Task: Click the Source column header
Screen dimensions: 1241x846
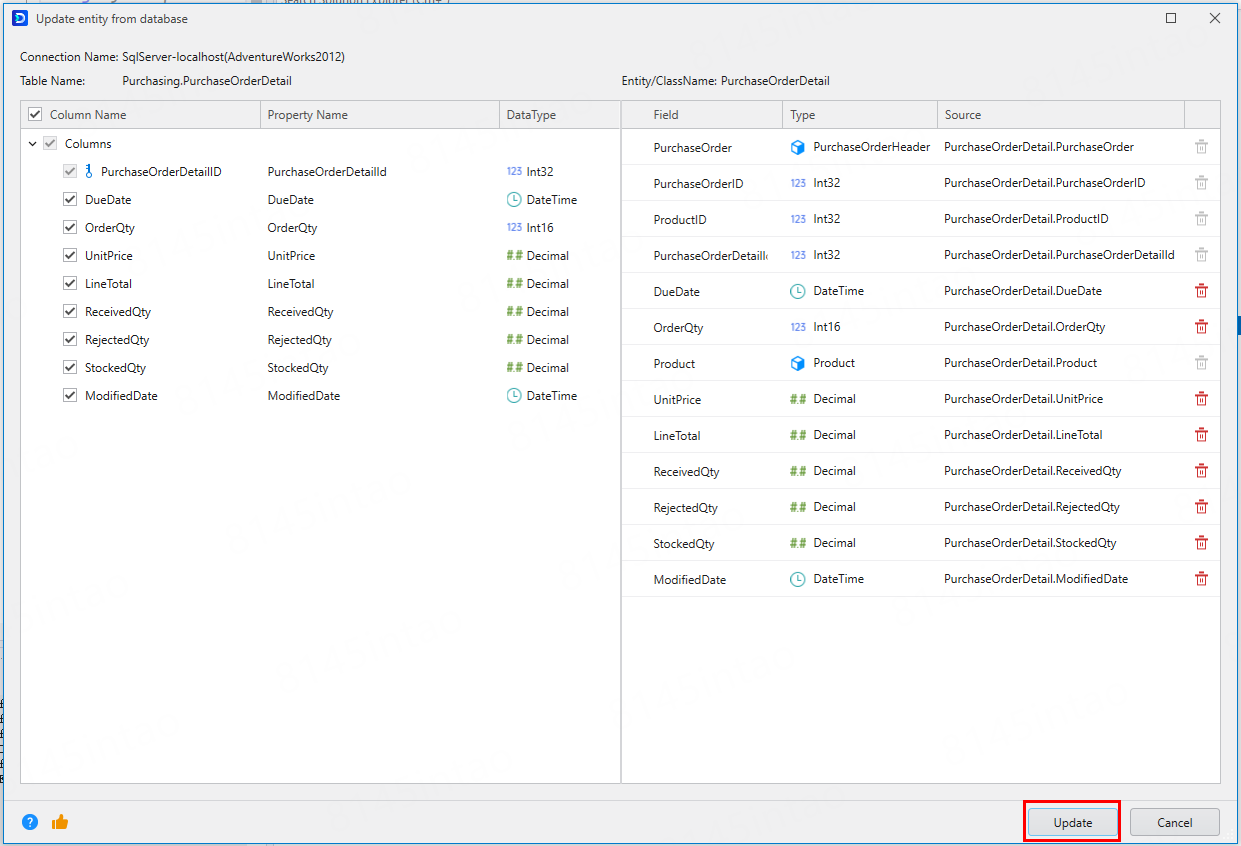Action: click(963, 115)
